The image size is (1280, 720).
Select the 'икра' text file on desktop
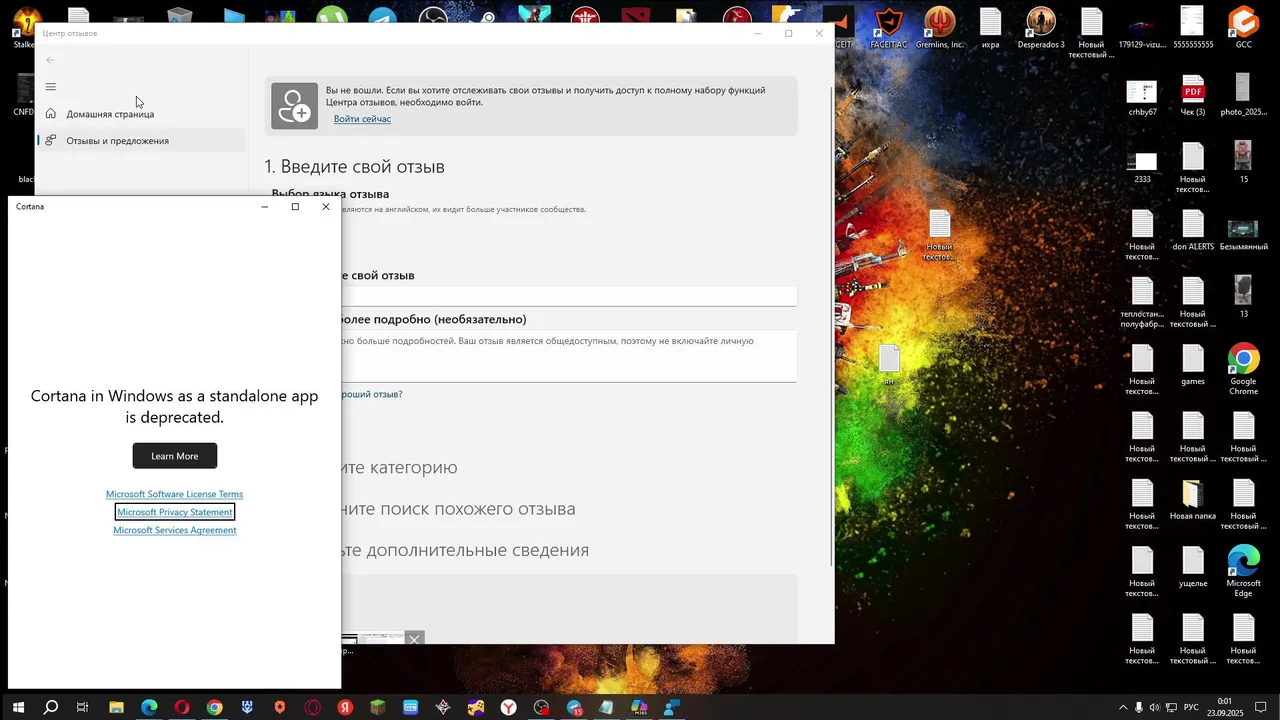click(990, 27)
